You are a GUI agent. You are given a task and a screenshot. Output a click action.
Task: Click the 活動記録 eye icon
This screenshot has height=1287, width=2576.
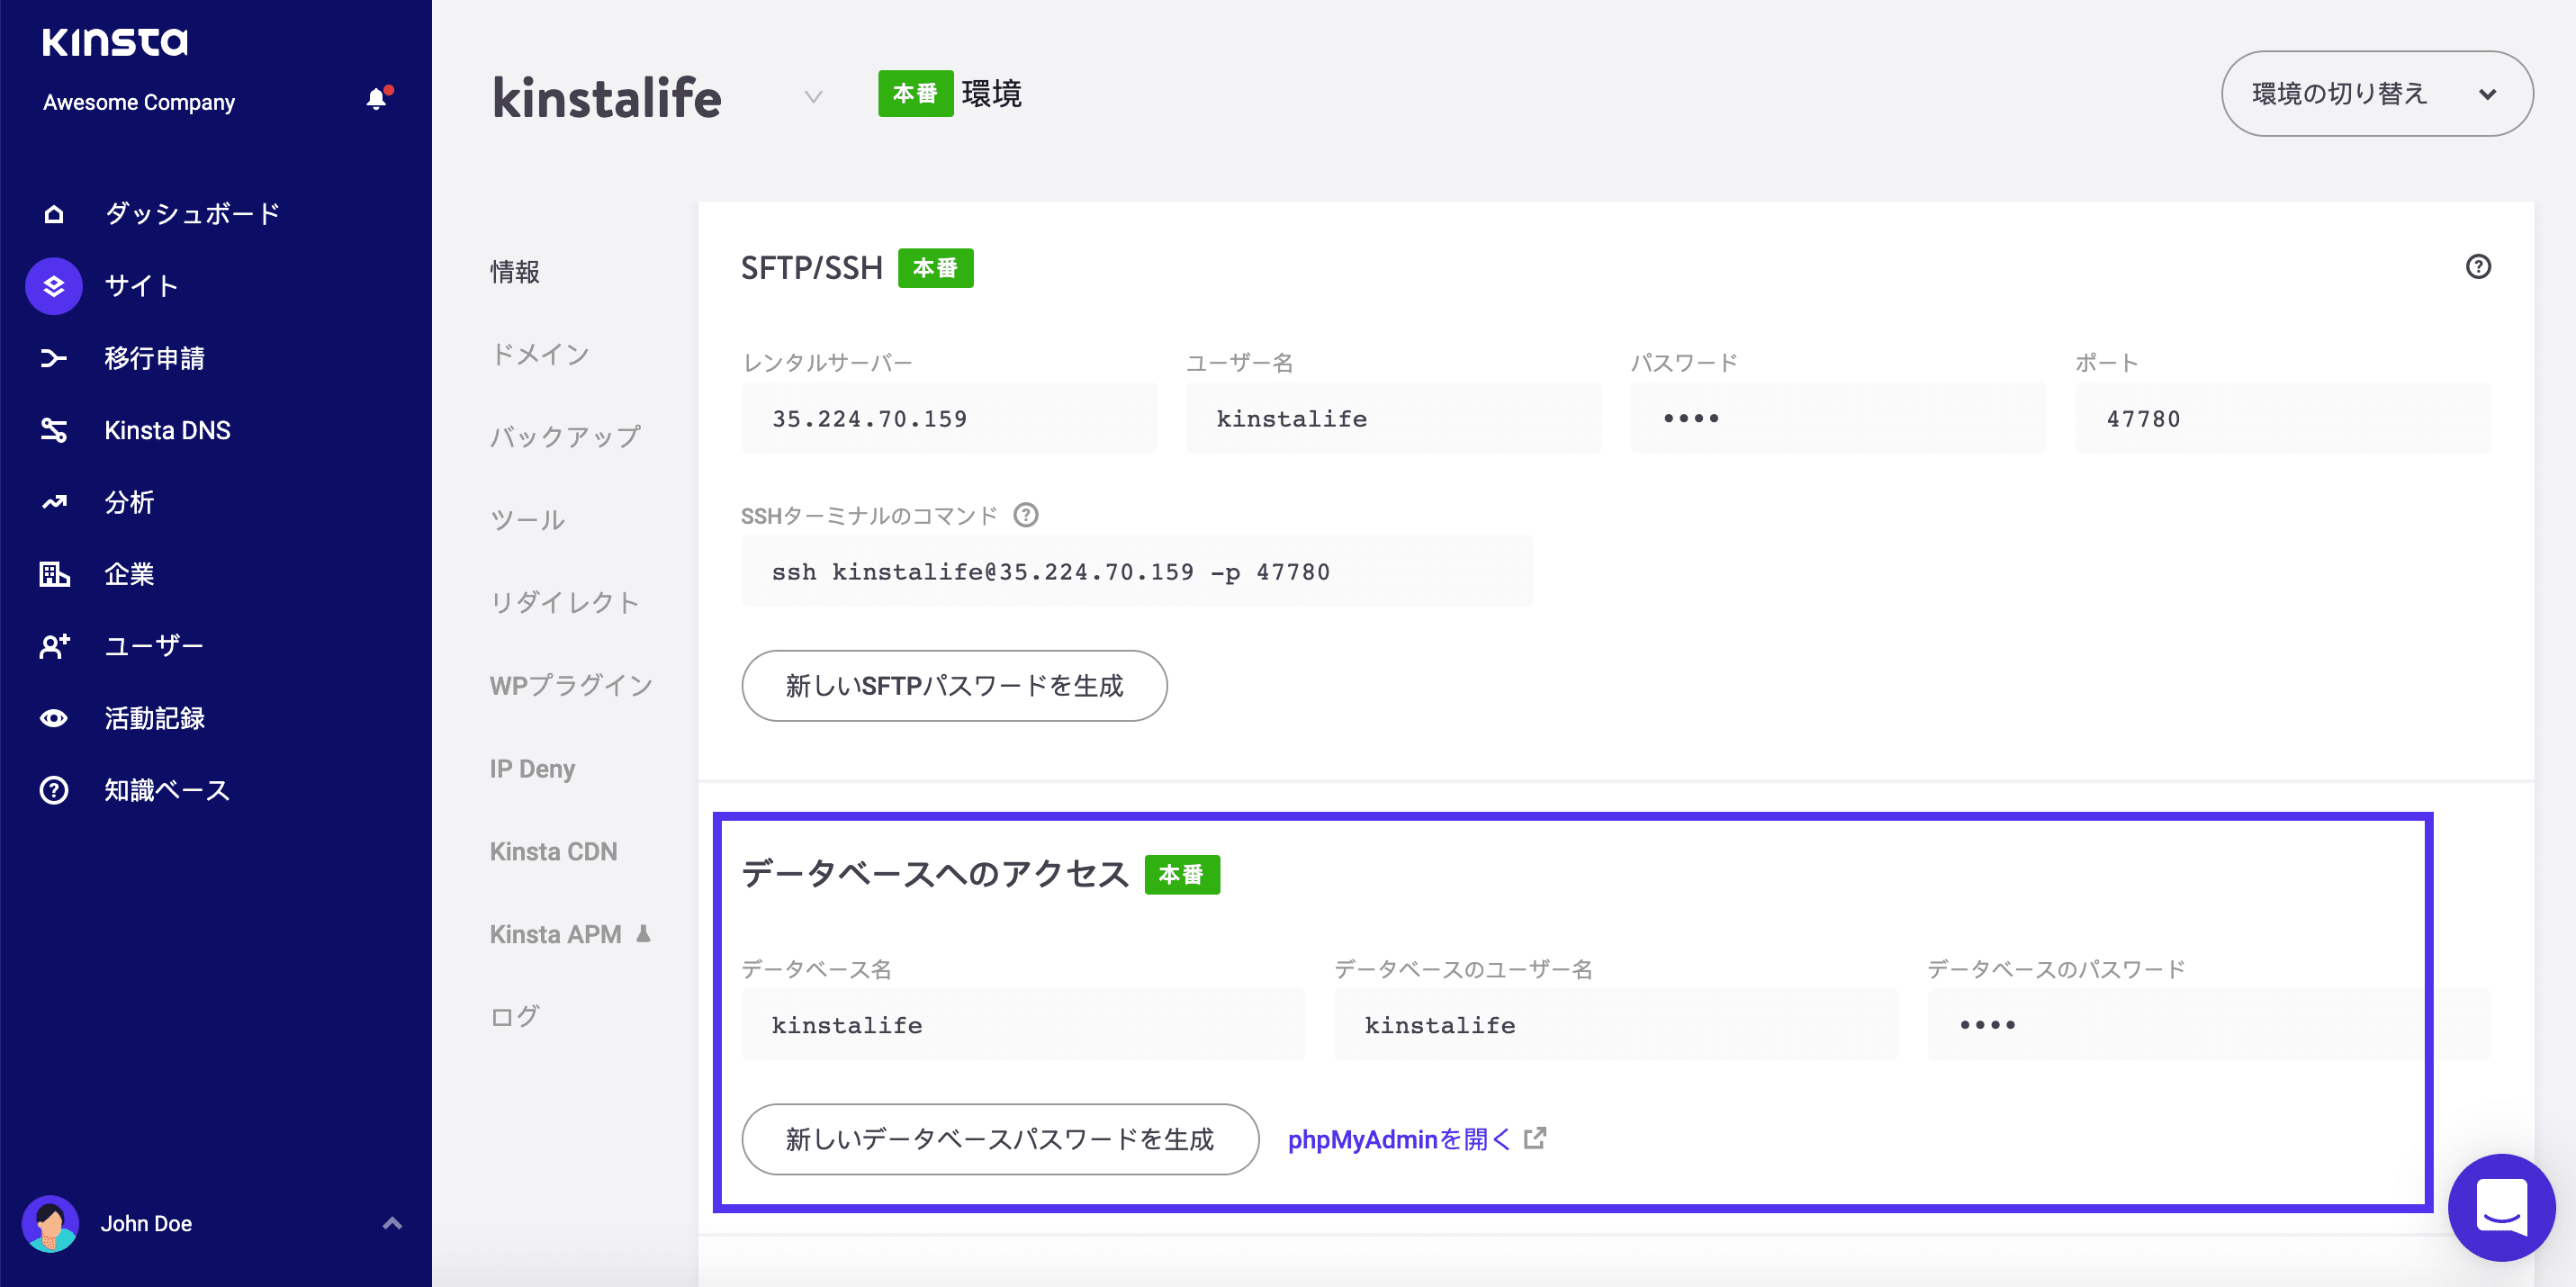(52, 718)
